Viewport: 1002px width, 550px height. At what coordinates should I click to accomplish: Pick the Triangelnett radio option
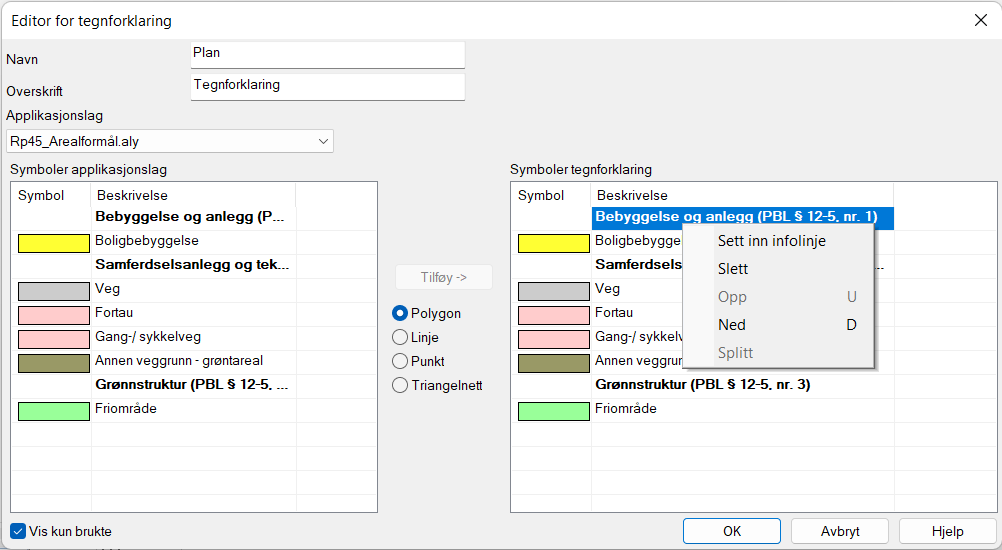click(x=401, y=386)
